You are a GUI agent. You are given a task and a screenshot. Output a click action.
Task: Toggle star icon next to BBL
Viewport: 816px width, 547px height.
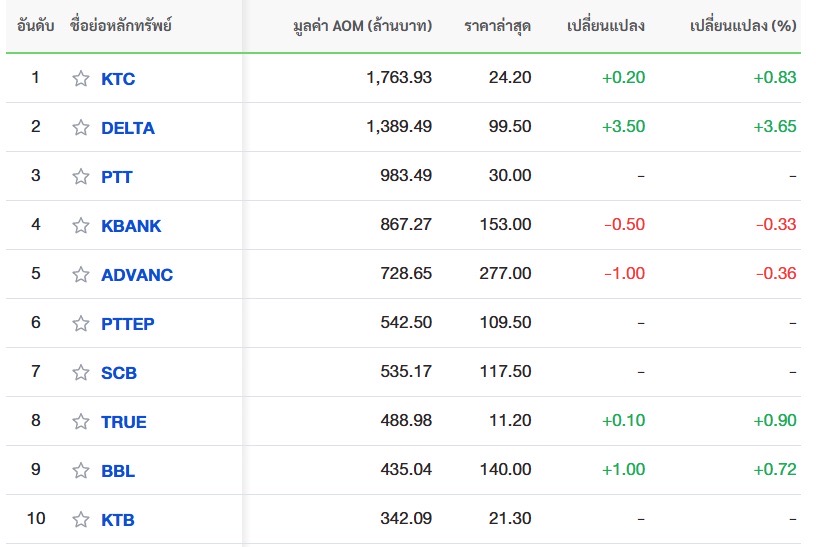(81, 471)
